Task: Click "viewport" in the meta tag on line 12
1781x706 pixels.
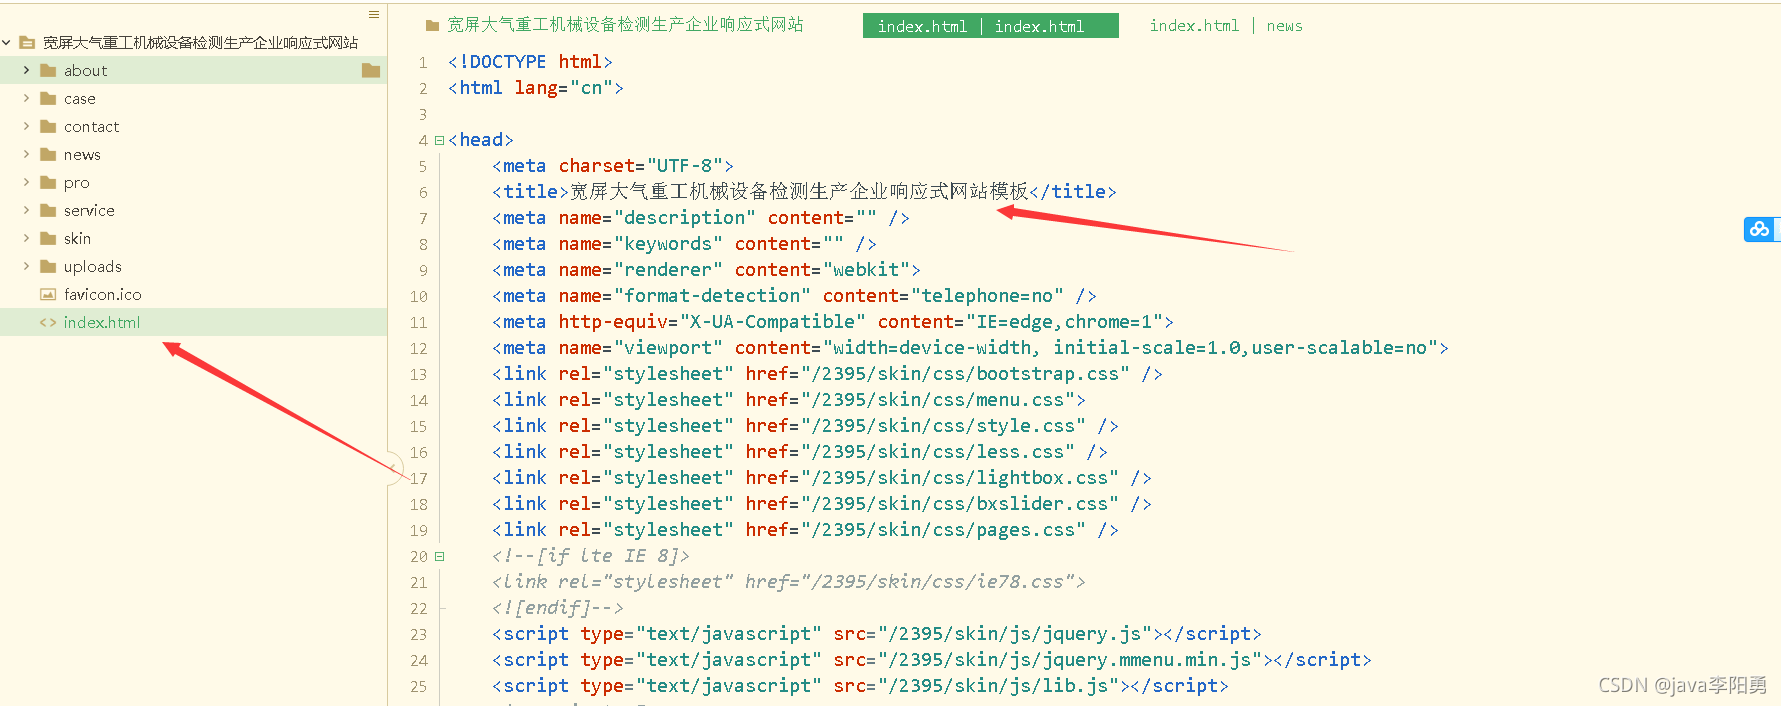Action: pyautogui.click(x=669, y=348)
